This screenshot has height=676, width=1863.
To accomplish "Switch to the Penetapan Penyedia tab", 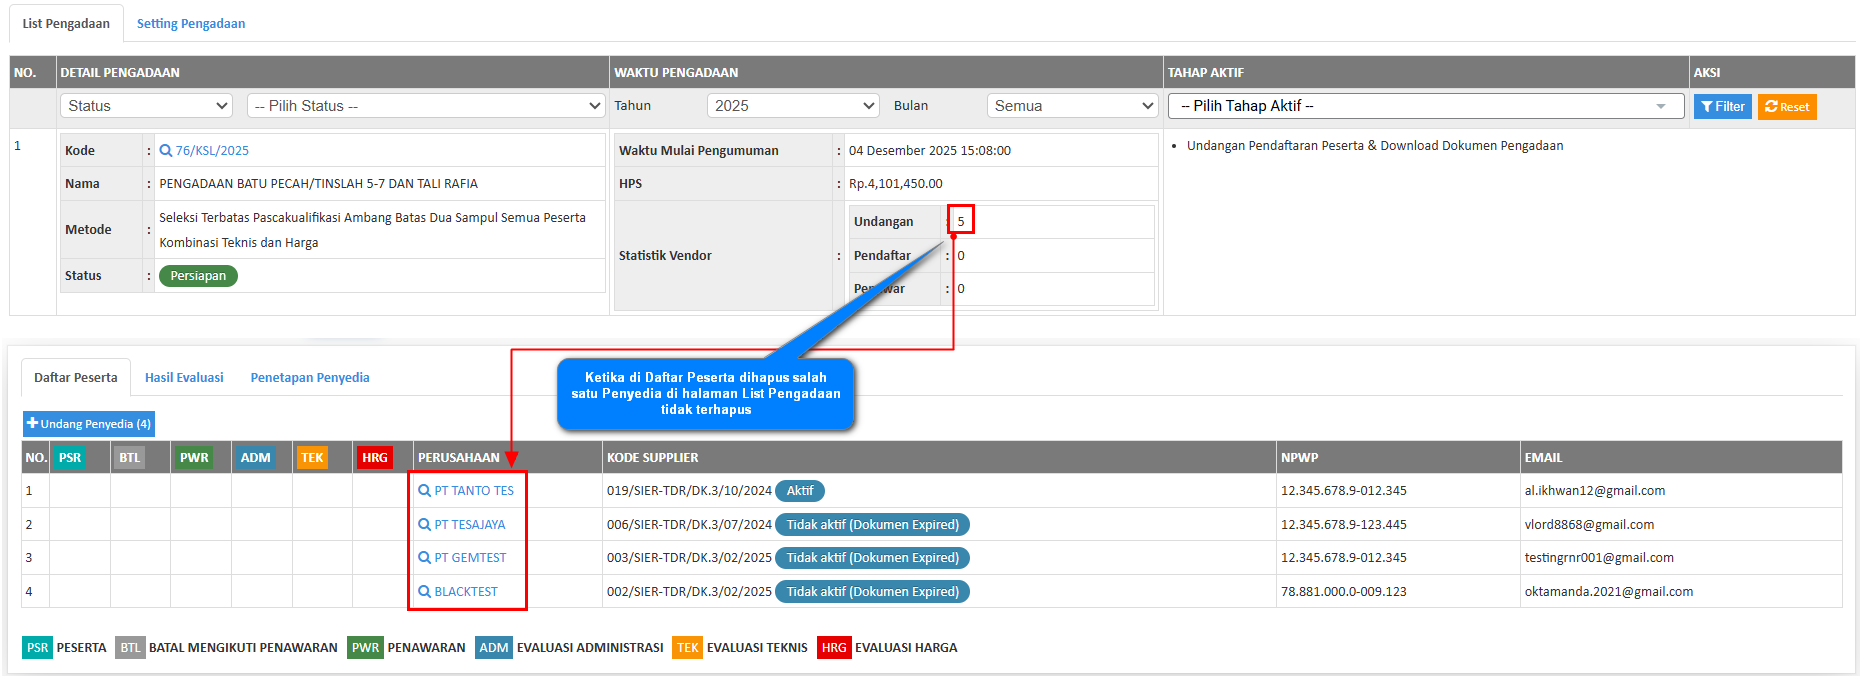I will tap(310, 378).
